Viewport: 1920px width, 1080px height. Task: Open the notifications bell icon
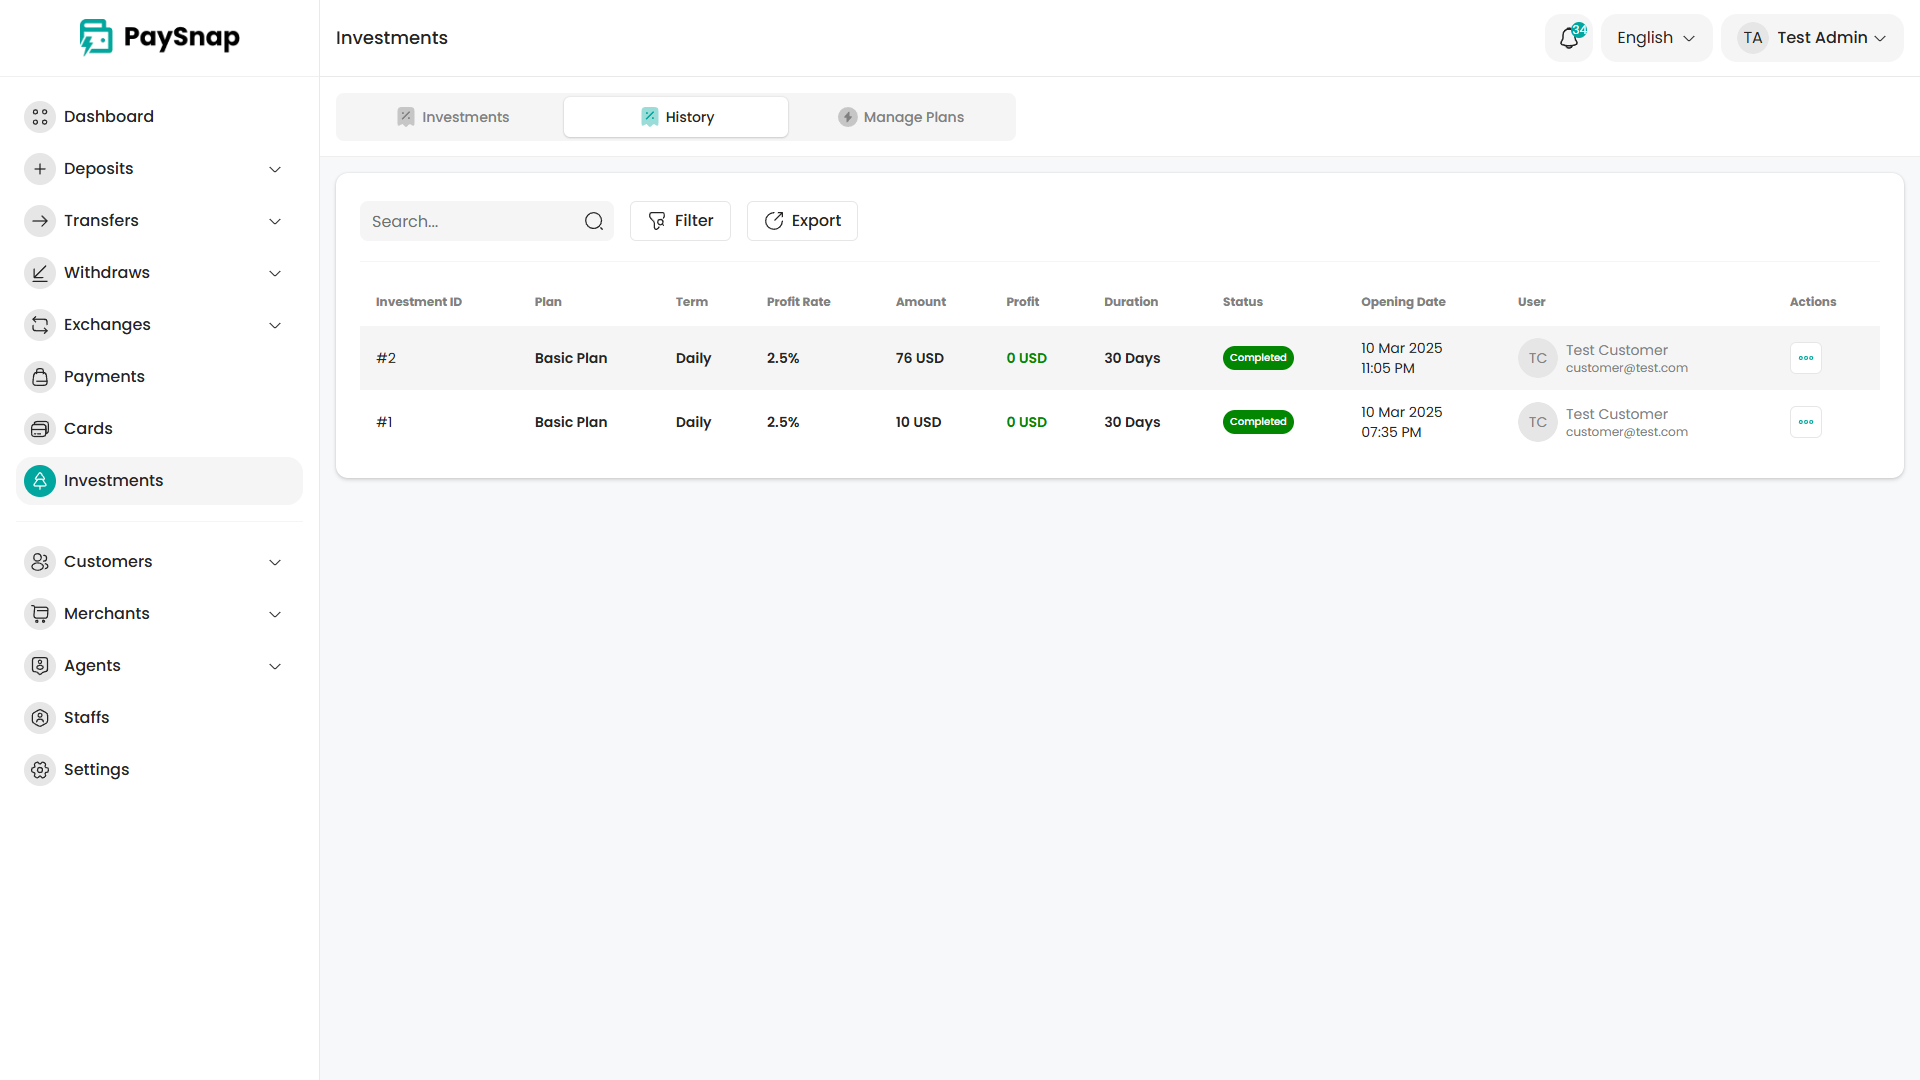[x=1568, y=38]
